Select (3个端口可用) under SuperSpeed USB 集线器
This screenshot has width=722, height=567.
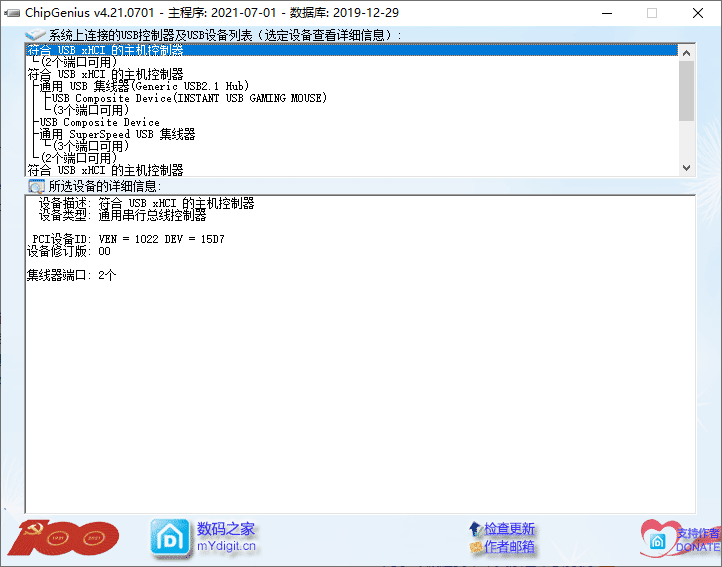pos(90,146)
